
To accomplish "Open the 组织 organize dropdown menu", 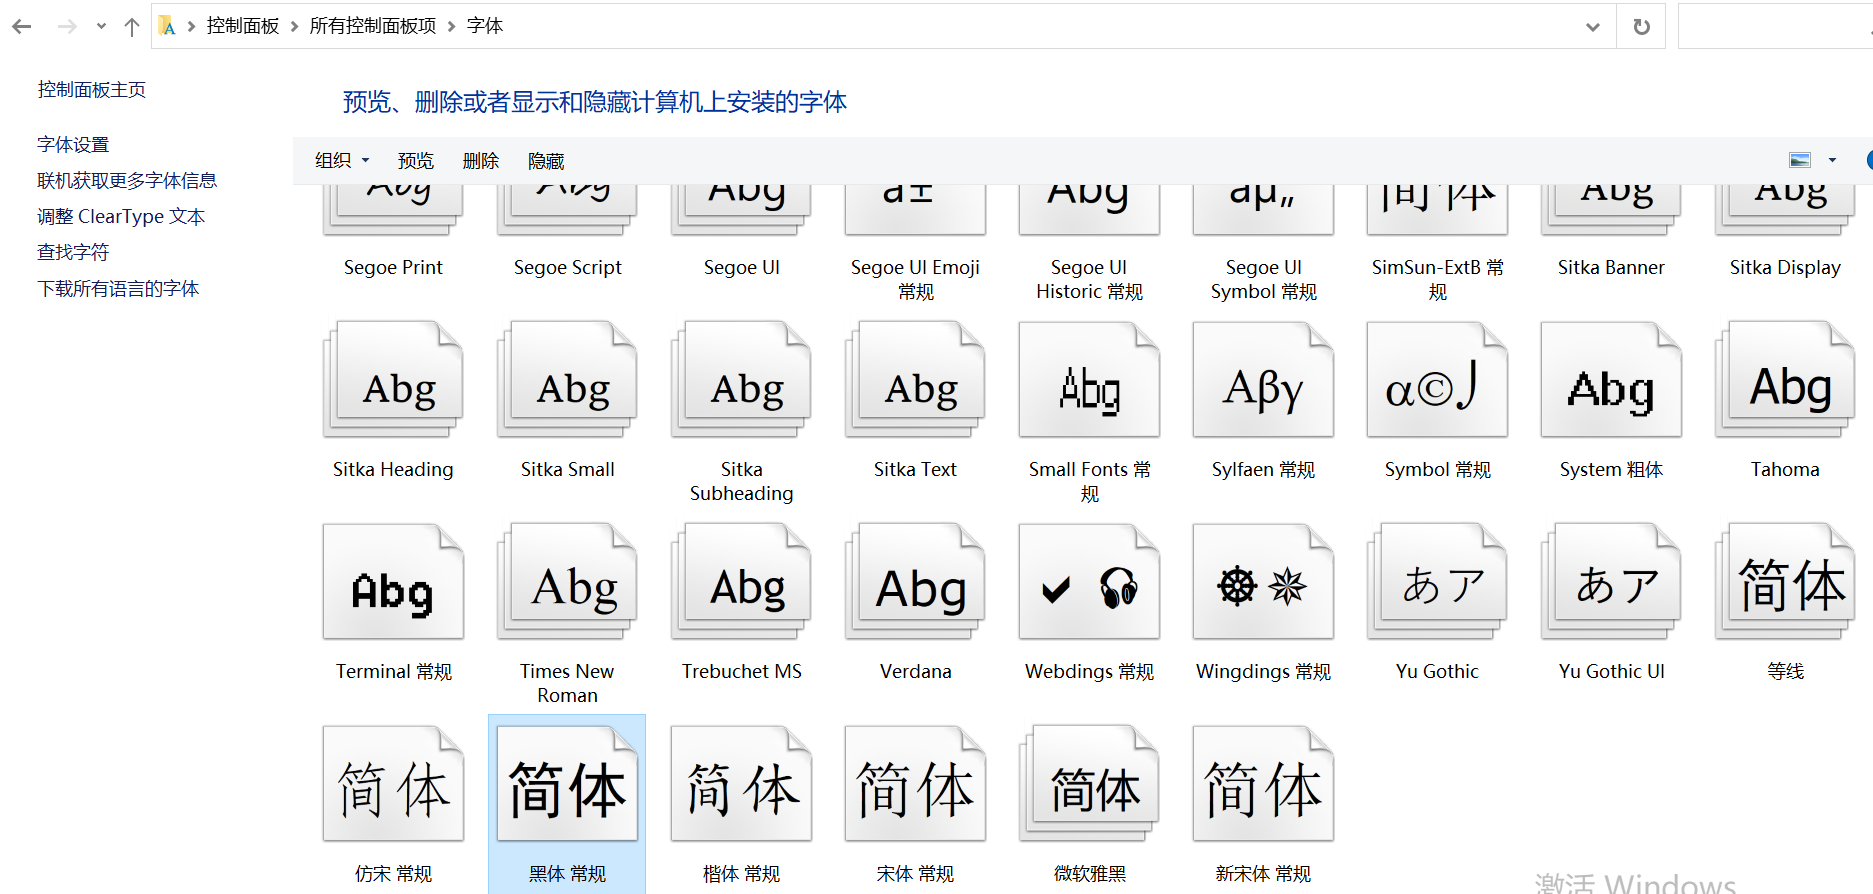I will (342, 161).
